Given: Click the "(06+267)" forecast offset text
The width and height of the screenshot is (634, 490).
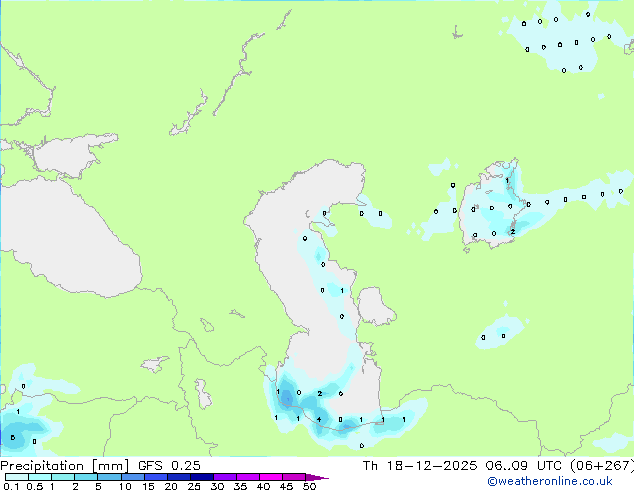Looking at the screenshot, I should [602, 466].
